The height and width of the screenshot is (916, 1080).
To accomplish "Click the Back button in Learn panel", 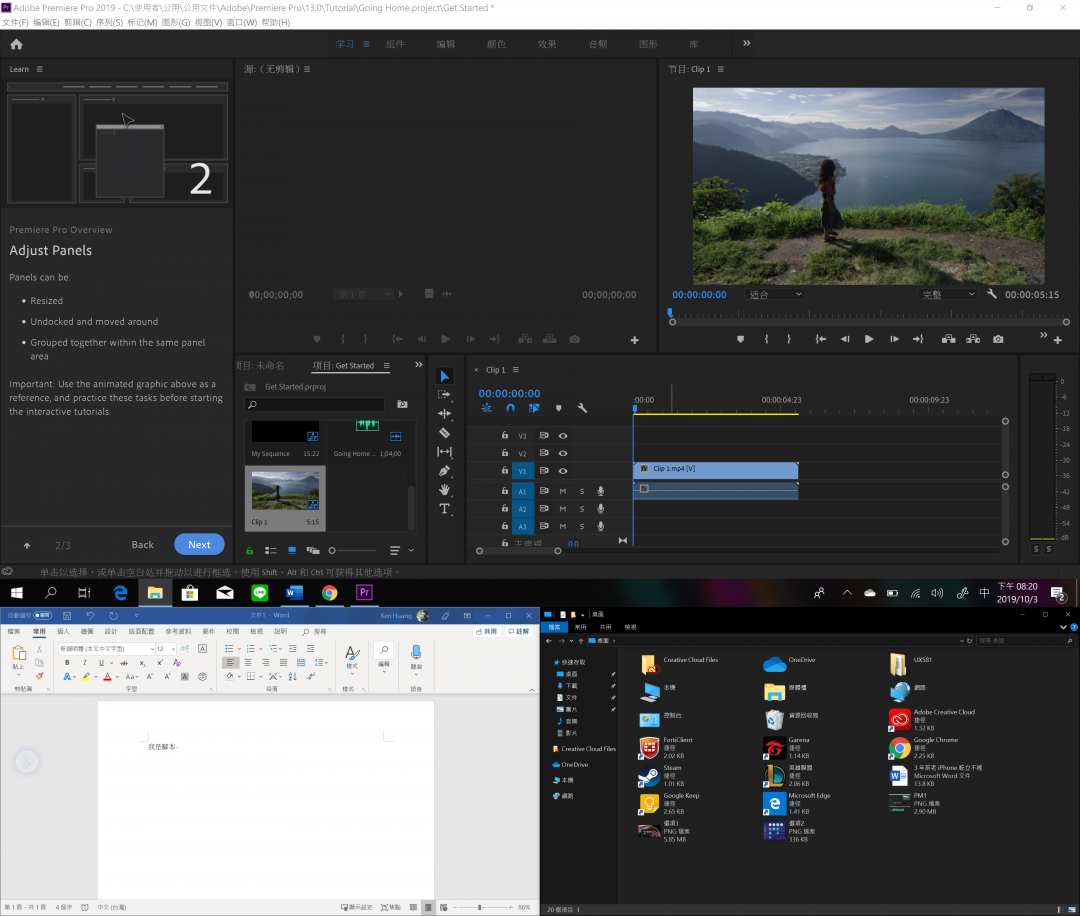I will click(x=143, y=545).
